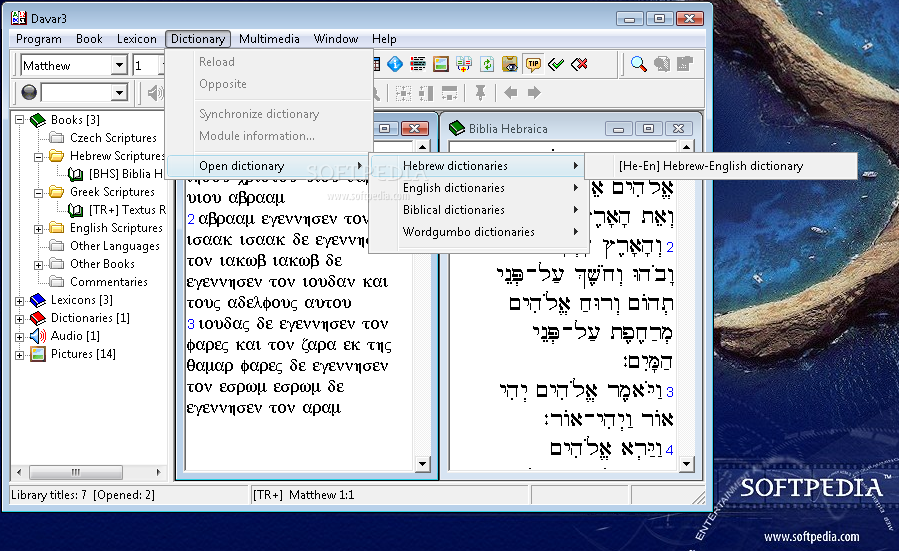Collapse the Greek Scriptures folder
899x551 pixels.
(38, 193)
